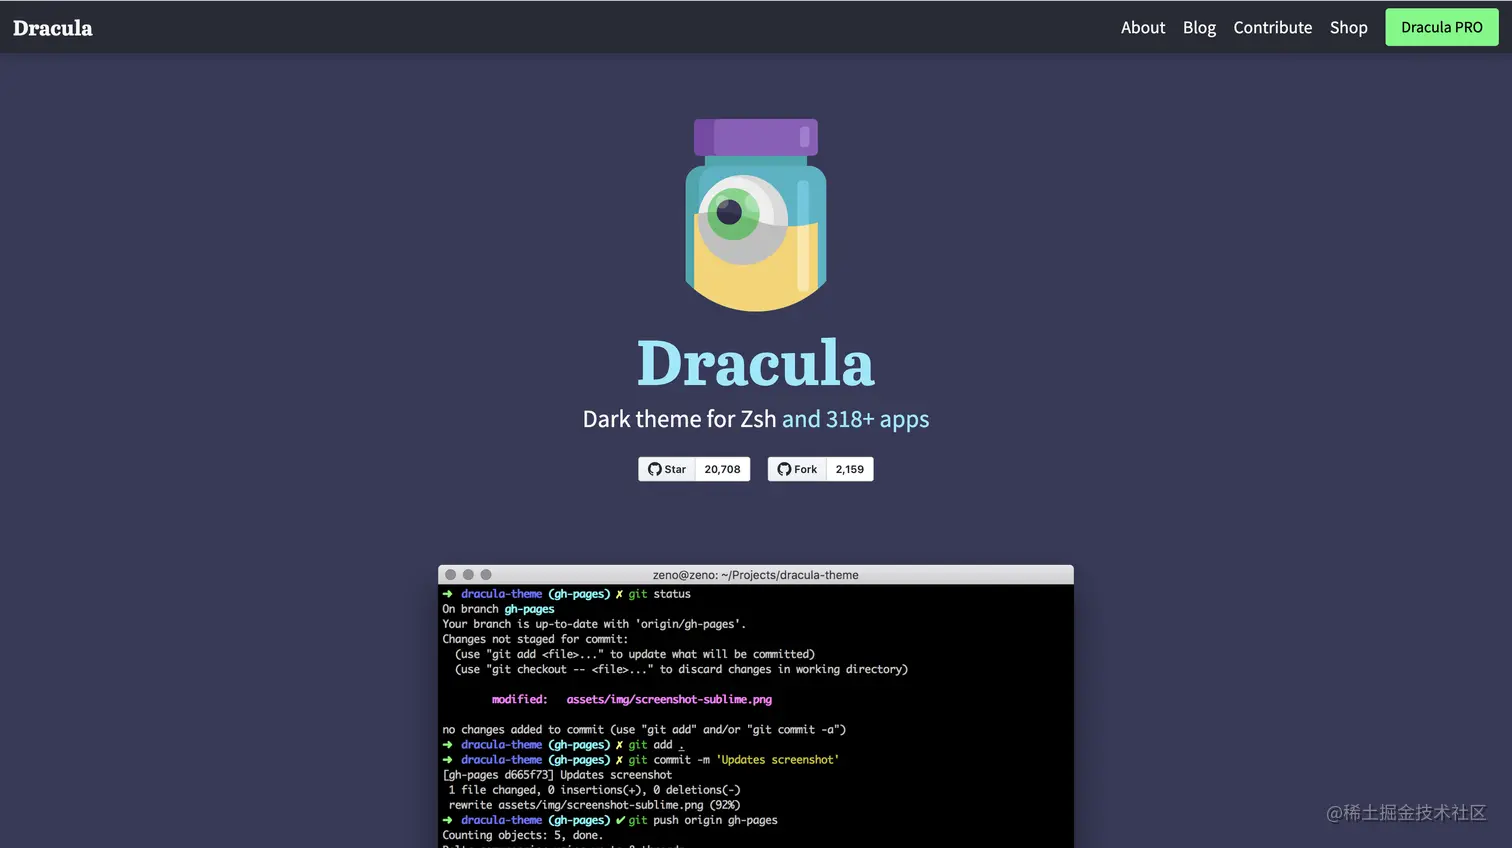Click the GitHub Star button

pos(667,469)
